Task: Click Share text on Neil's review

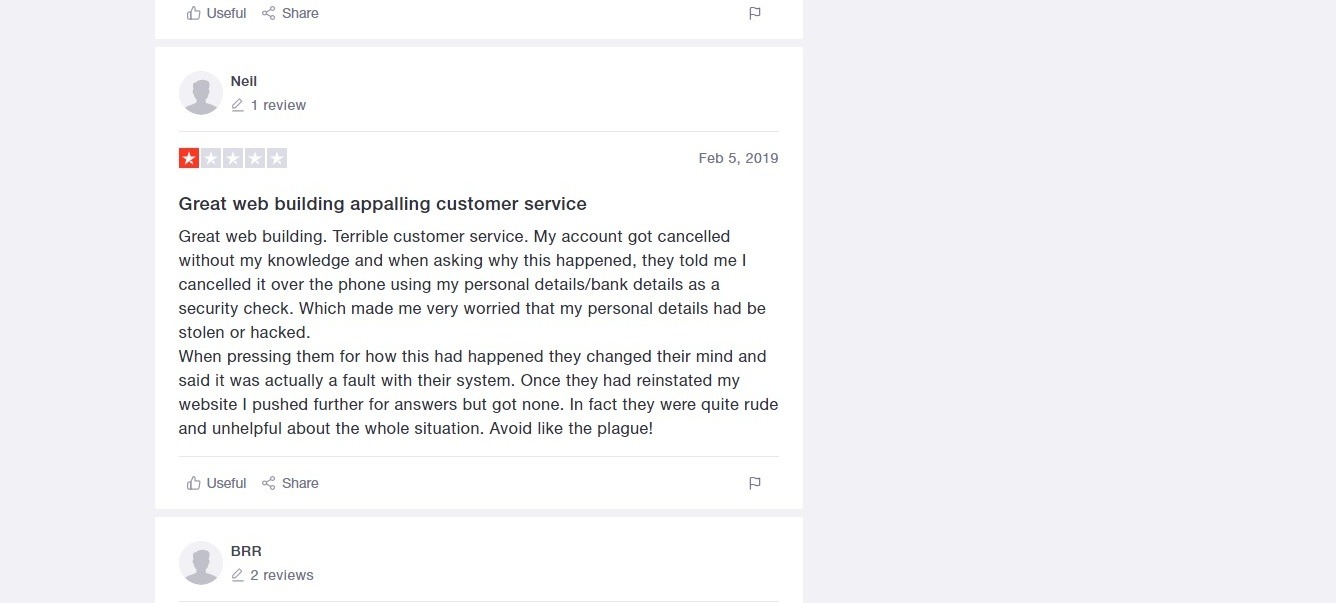Action: (300, 483)
